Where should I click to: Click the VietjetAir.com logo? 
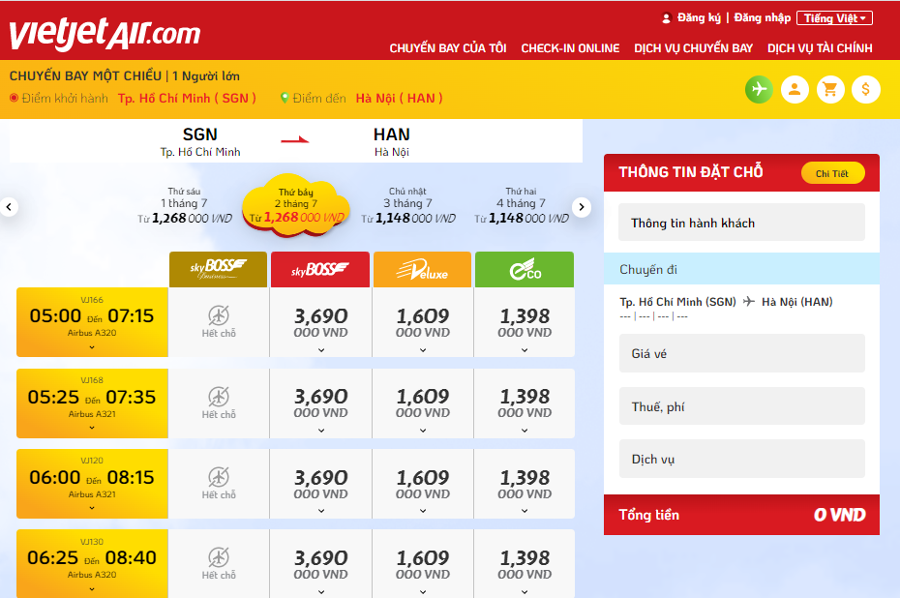(x=105, y=33)
